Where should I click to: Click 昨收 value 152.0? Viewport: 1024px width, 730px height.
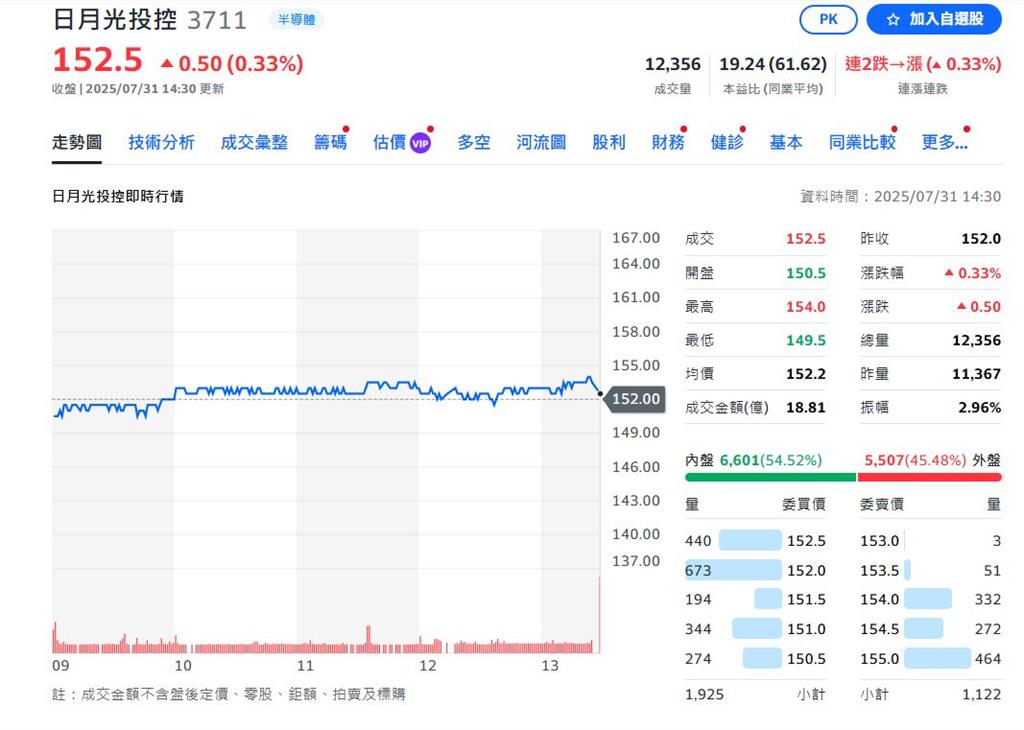click(981, 239)
